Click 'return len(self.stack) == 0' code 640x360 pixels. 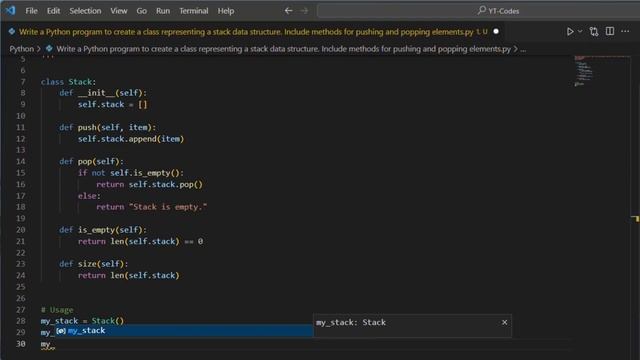click(x=140, y=241)
